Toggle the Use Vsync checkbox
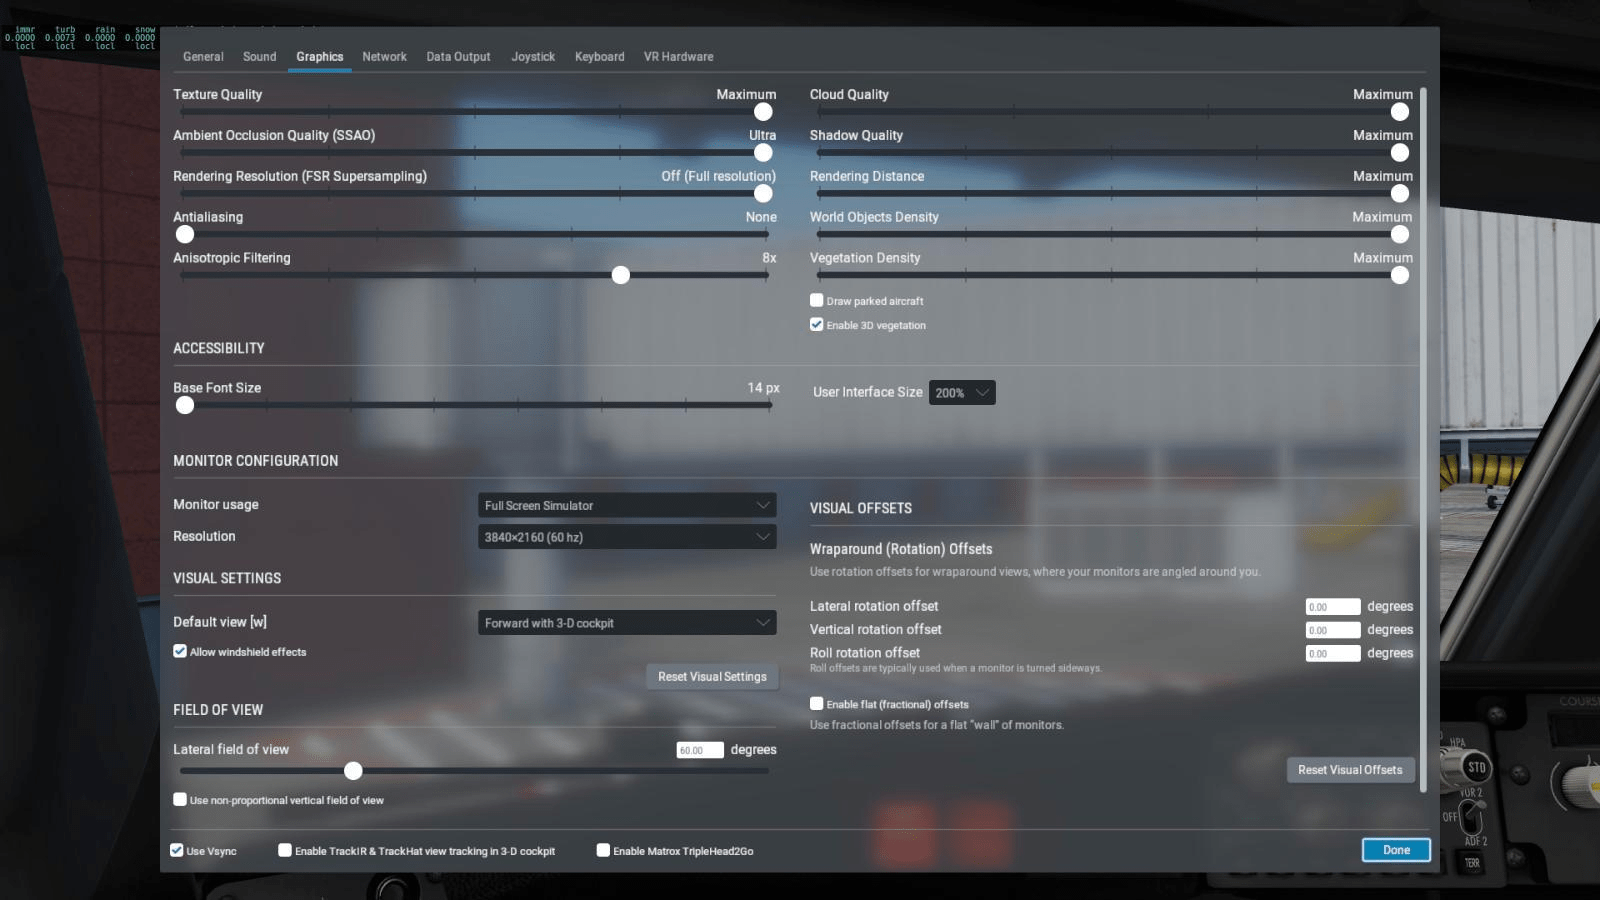This screenshot has height=900, width=1600. tap(175, 850)
